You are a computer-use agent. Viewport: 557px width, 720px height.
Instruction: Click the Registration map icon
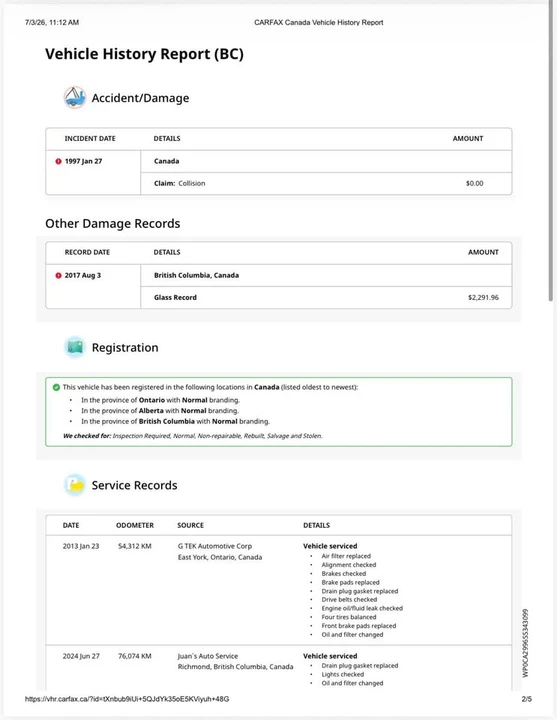click(x=74, y=347)
